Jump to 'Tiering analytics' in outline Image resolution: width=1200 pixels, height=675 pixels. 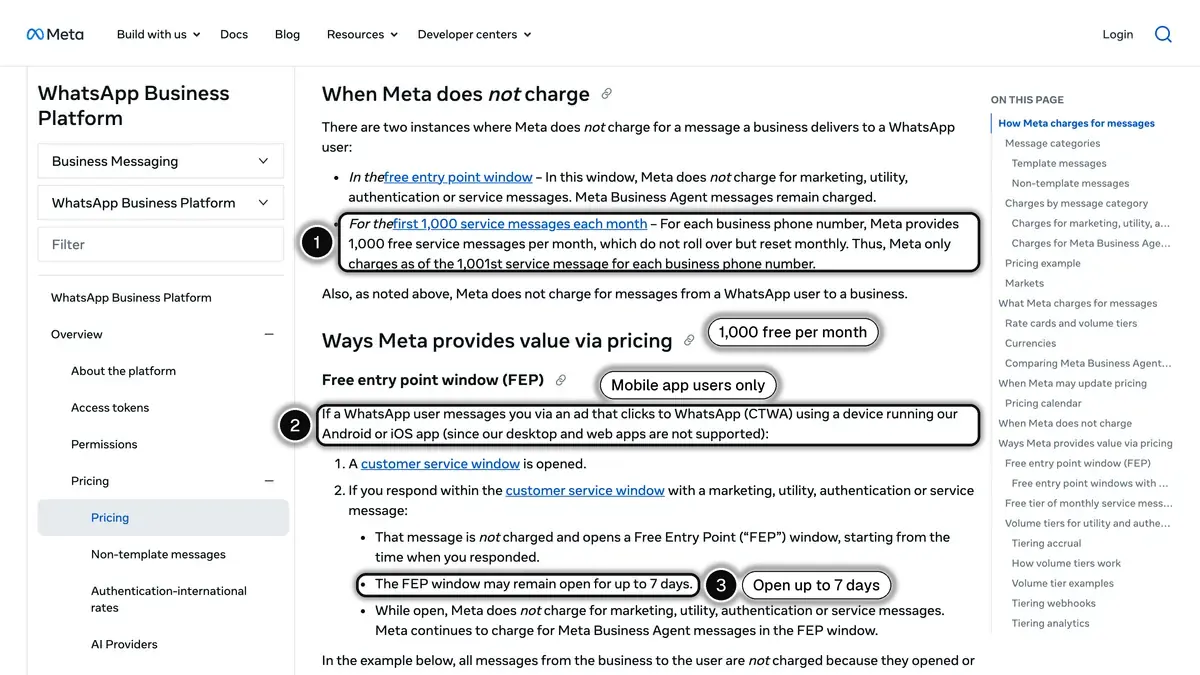click(x=1050, y=623)
